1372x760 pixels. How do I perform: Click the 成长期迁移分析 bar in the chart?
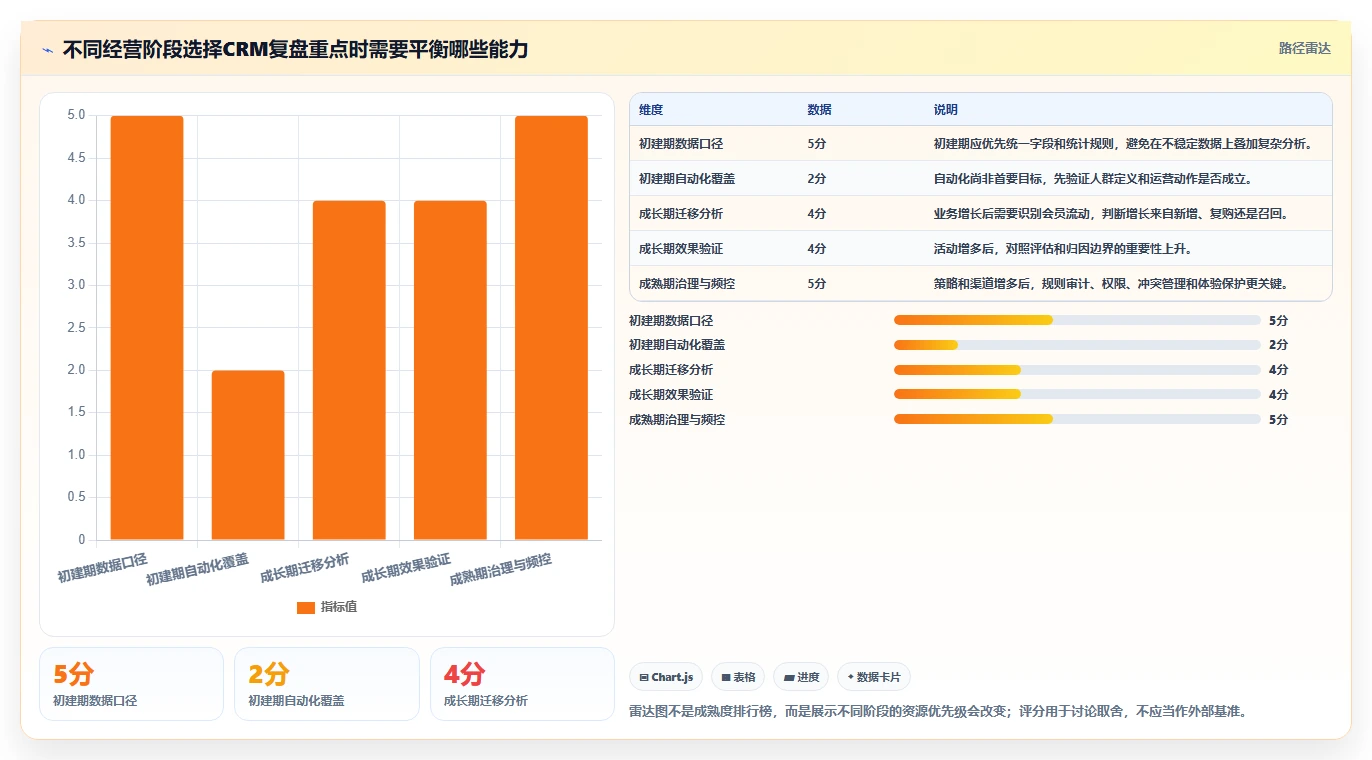click(x=349, y=370)
